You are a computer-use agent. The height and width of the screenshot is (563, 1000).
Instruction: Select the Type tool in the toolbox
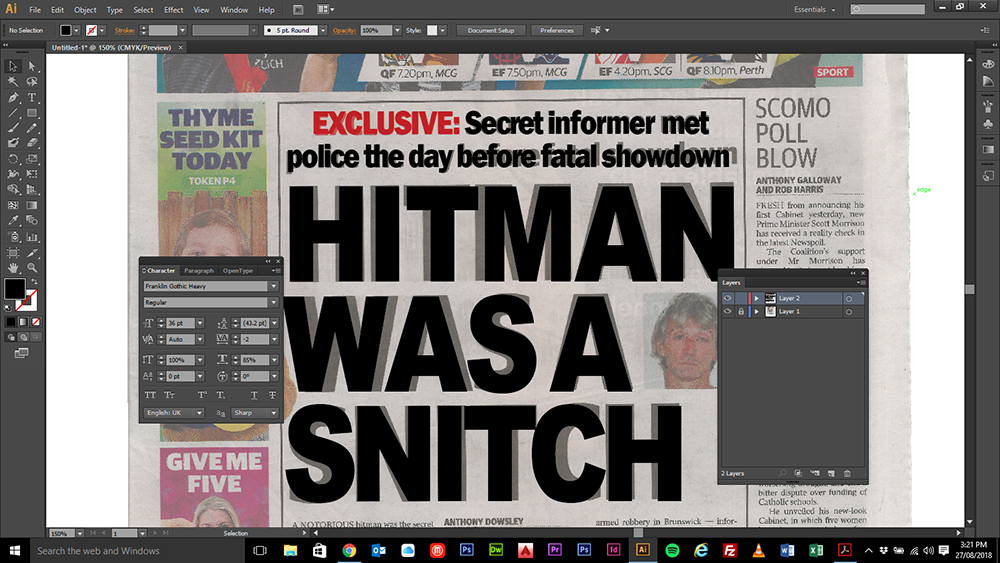tap(32, 98)
